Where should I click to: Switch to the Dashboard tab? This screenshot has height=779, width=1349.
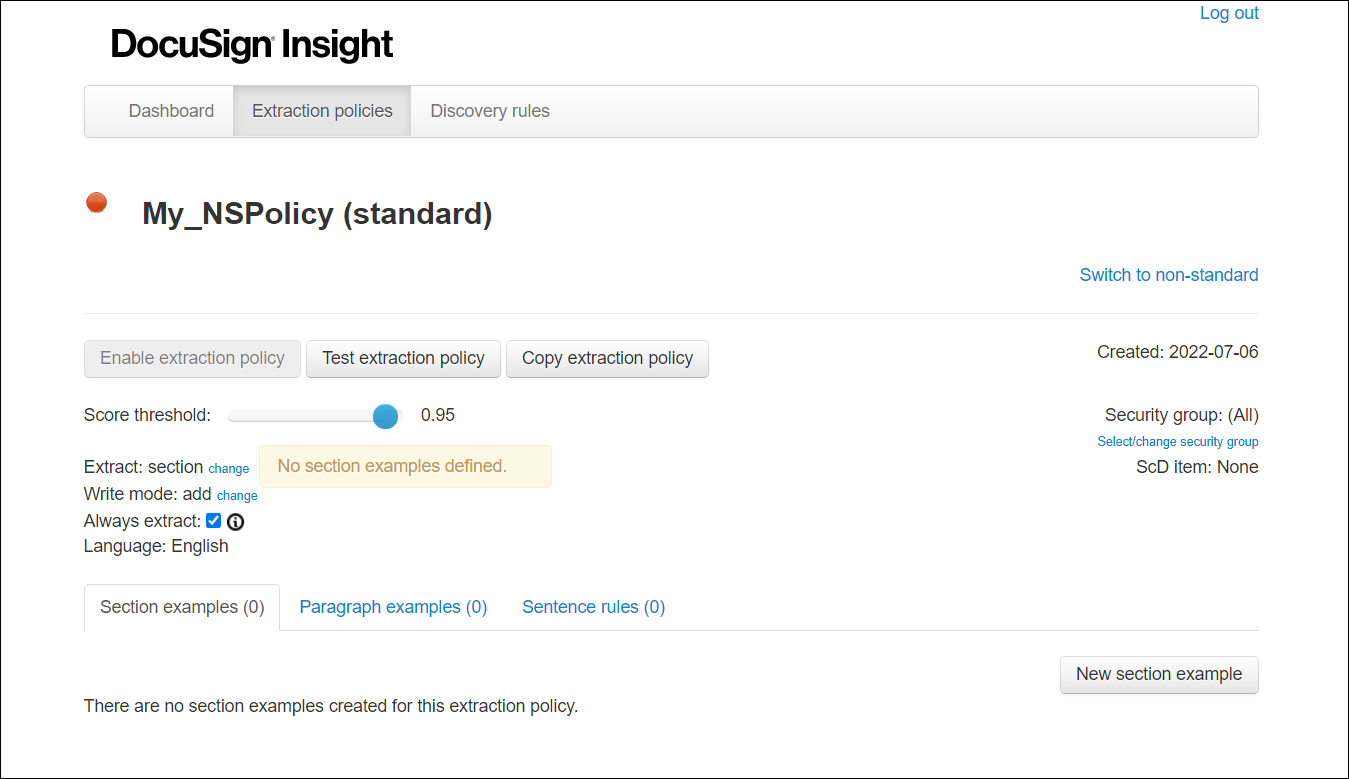coord(171,111)
